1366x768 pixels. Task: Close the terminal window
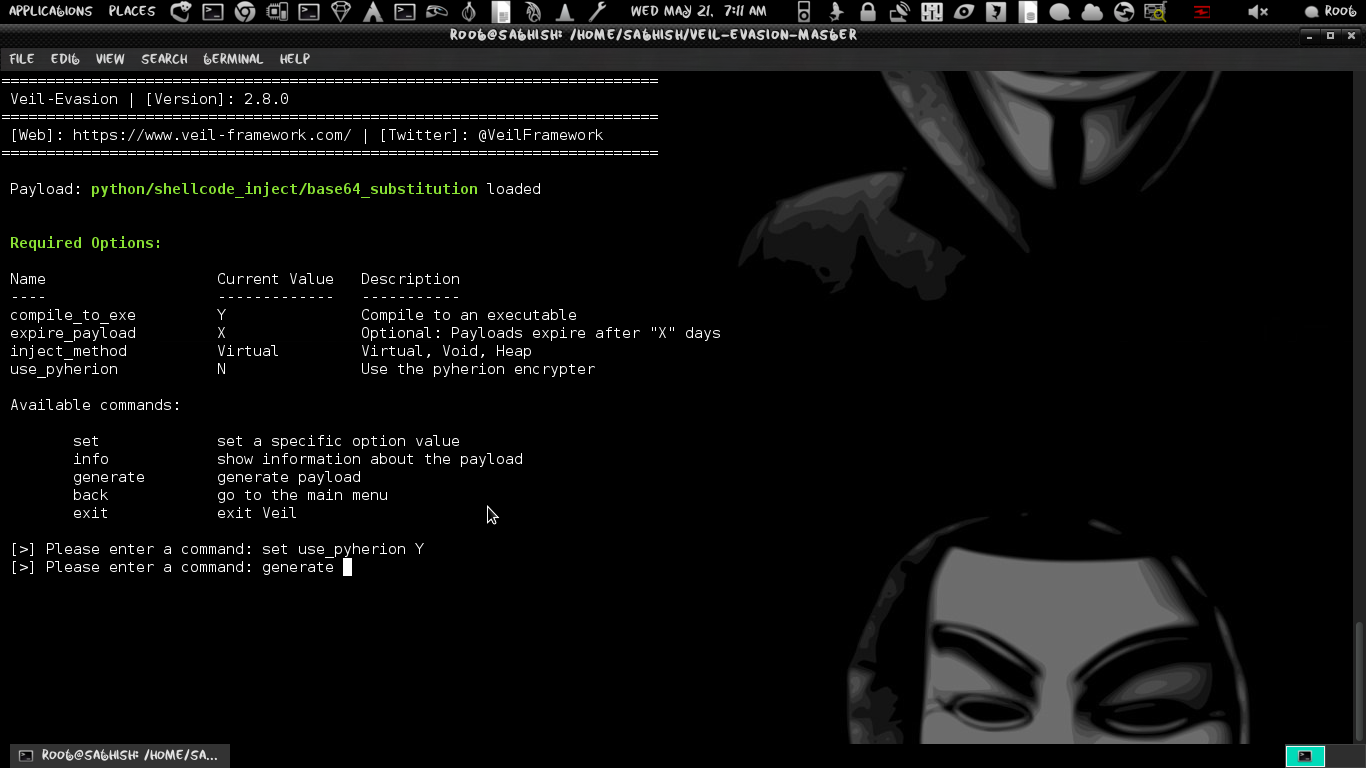[x=1351, y=35]
